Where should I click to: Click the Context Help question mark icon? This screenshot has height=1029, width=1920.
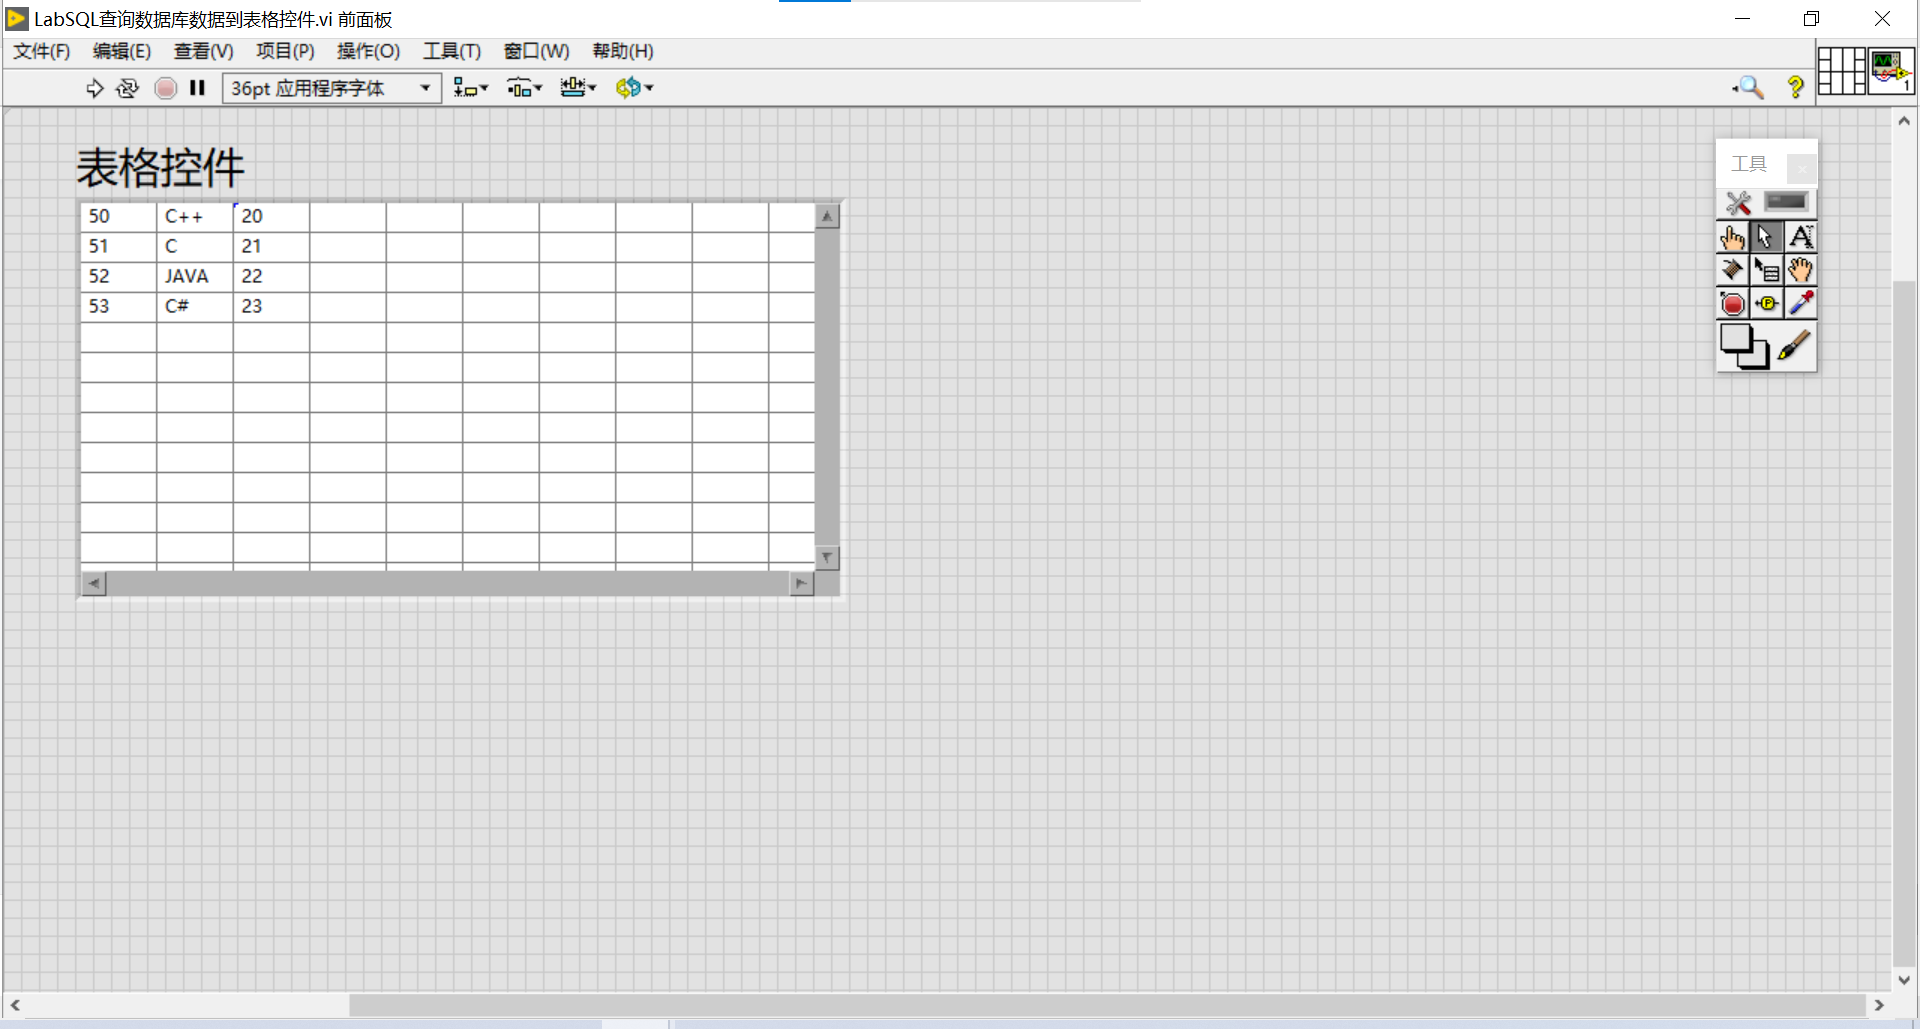[x=1795, y=88]
